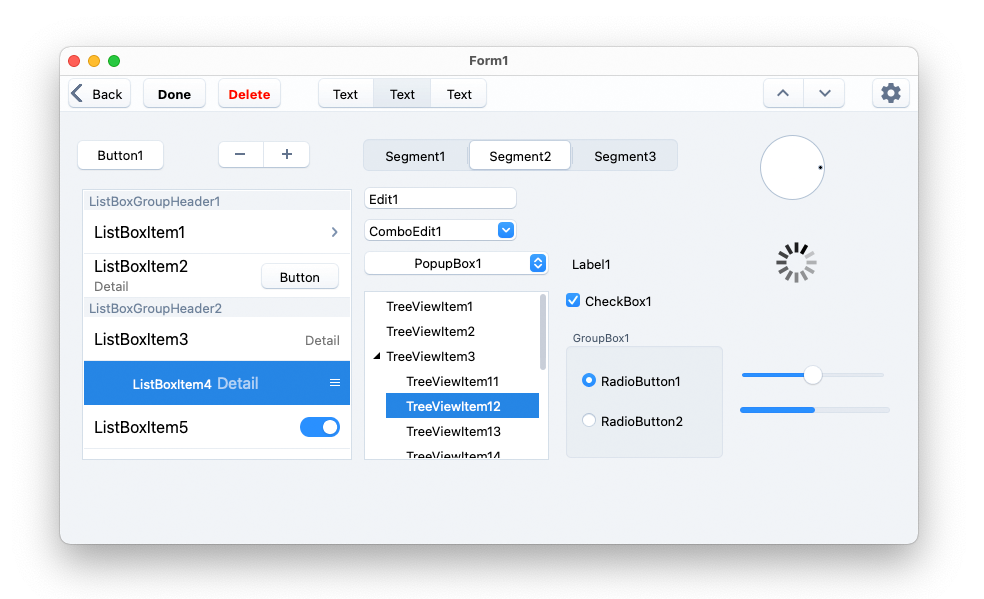Click the tree view vertical scrollbar

click(542, 332)
